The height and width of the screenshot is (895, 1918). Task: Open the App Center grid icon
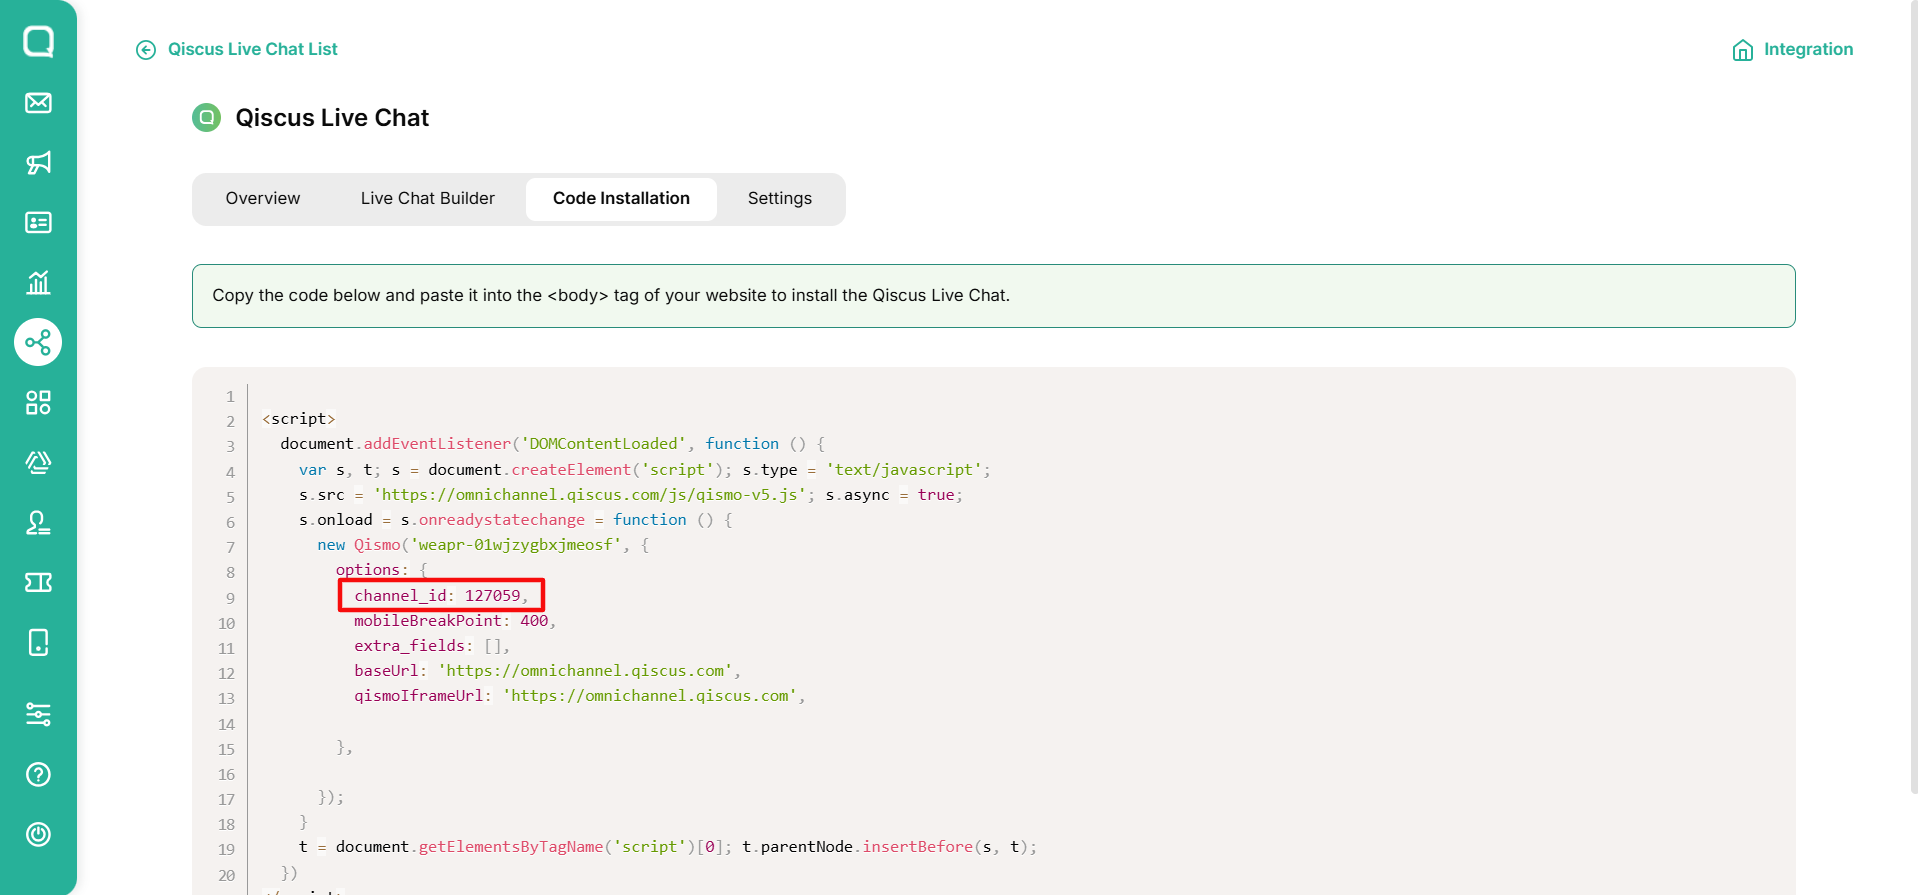click(38, 403)
